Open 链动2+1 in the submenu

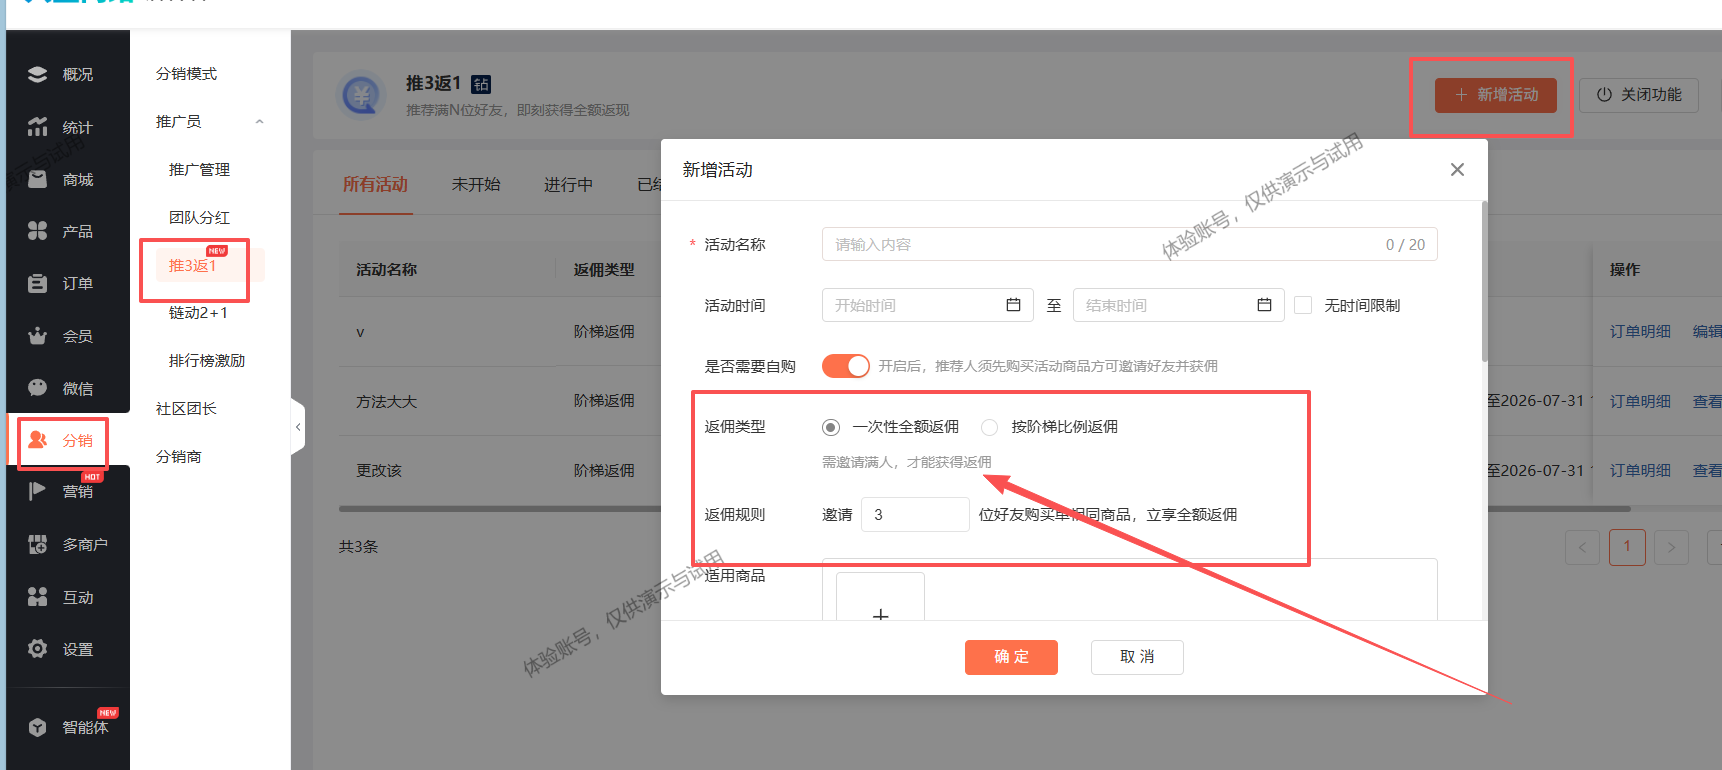198,313
